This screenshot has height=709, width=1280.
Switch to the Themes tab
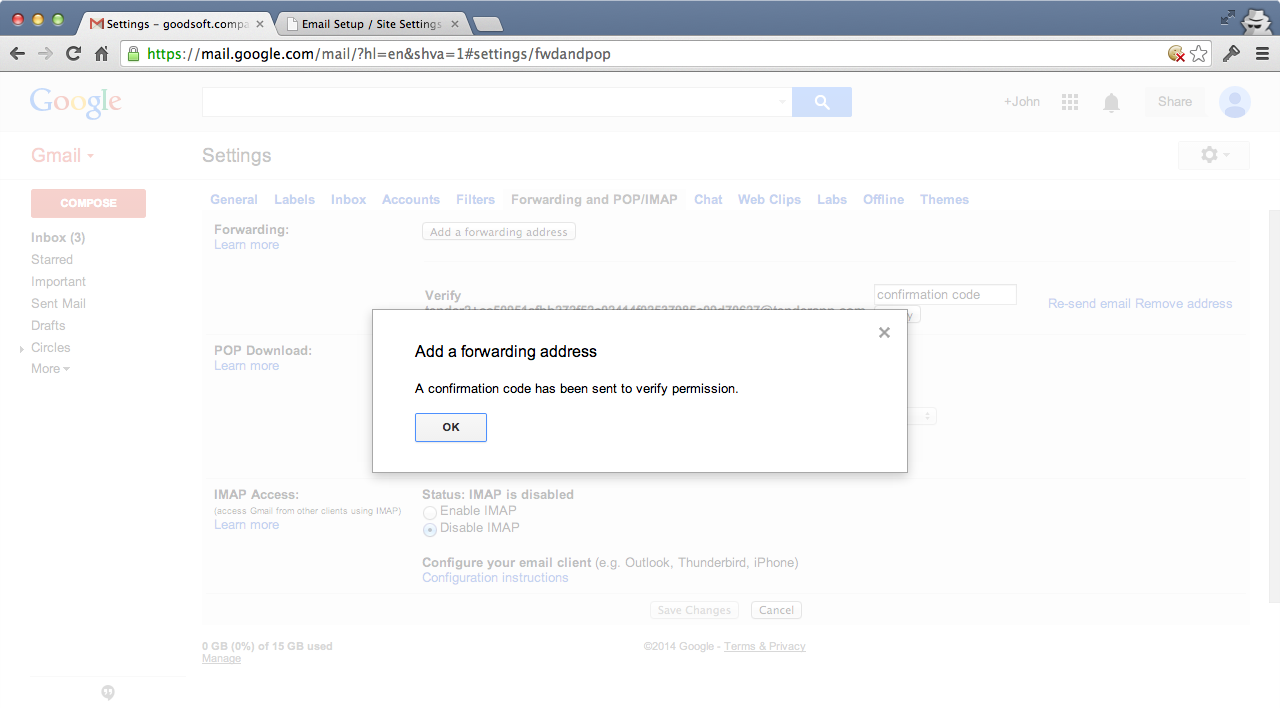click(x=944, y=199)
